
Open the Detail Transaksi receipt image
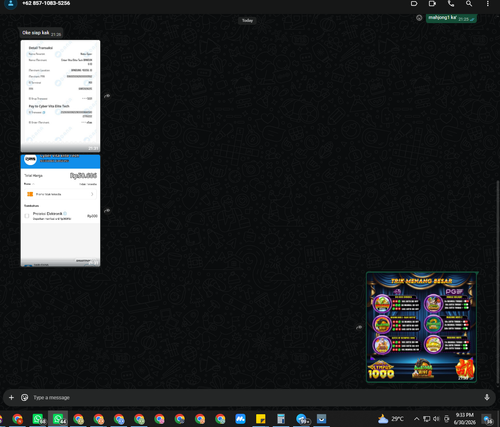60,96
